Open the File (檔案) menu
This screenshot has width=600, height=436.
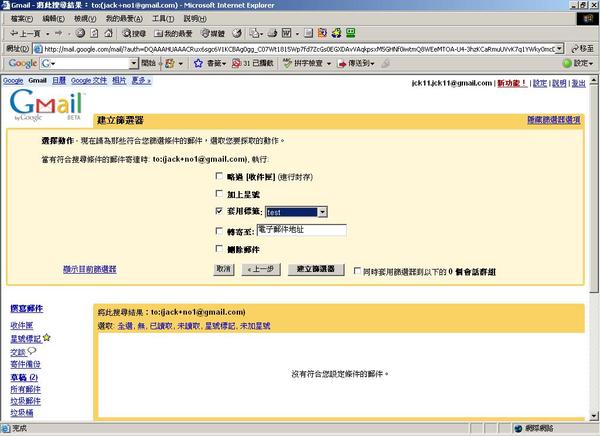pyautogui.click(x=22, y=18)
